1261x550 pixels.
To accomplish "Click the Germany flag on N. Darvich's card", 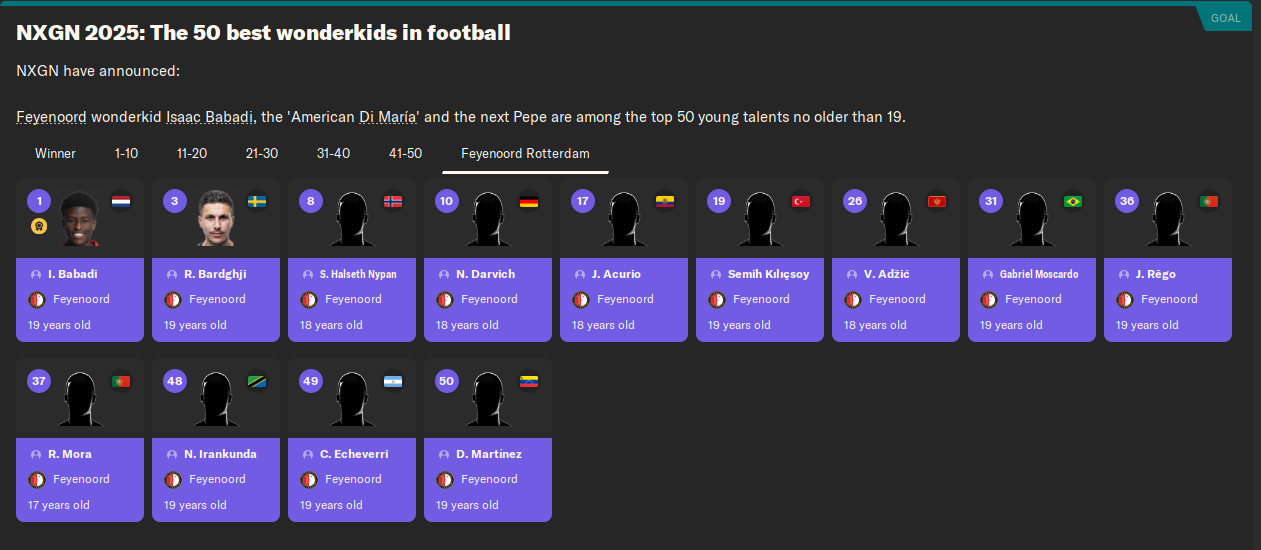I will point(529,201).
